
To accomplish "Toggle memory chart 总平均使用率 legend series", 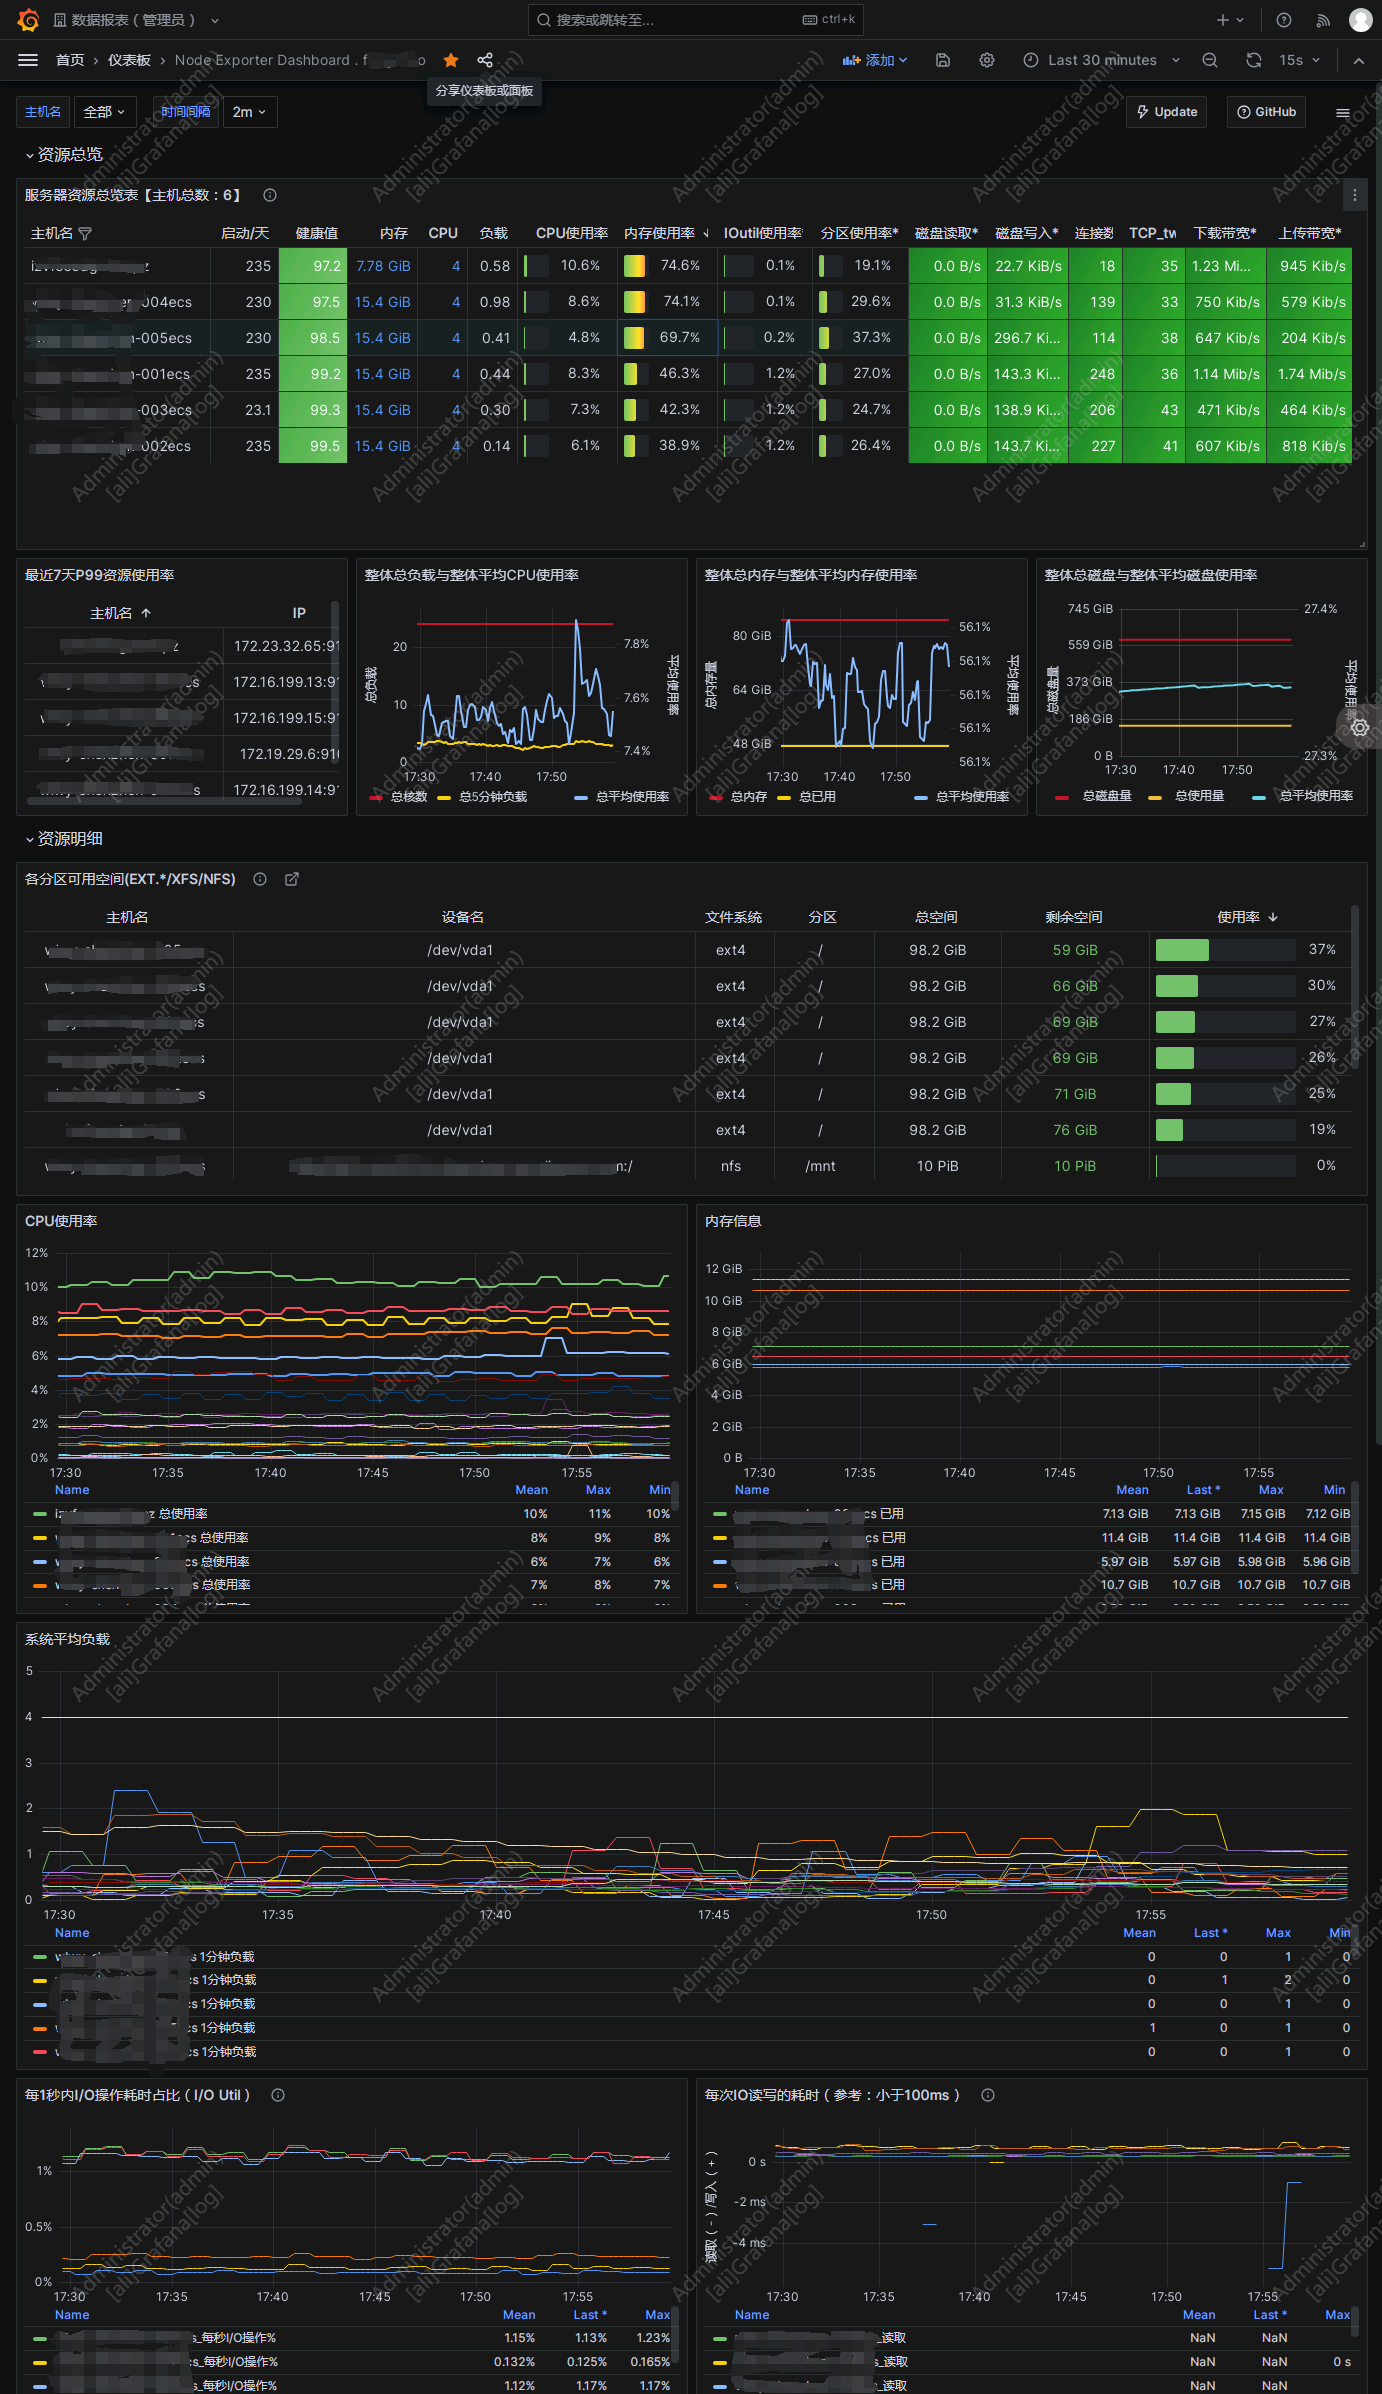I will point(972,797).
